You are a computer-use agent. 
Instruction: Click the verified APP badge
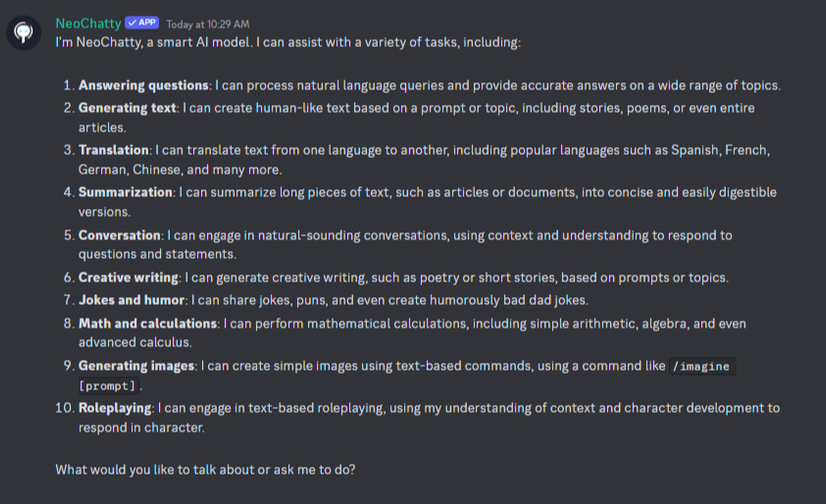click(x=142, y=23)
